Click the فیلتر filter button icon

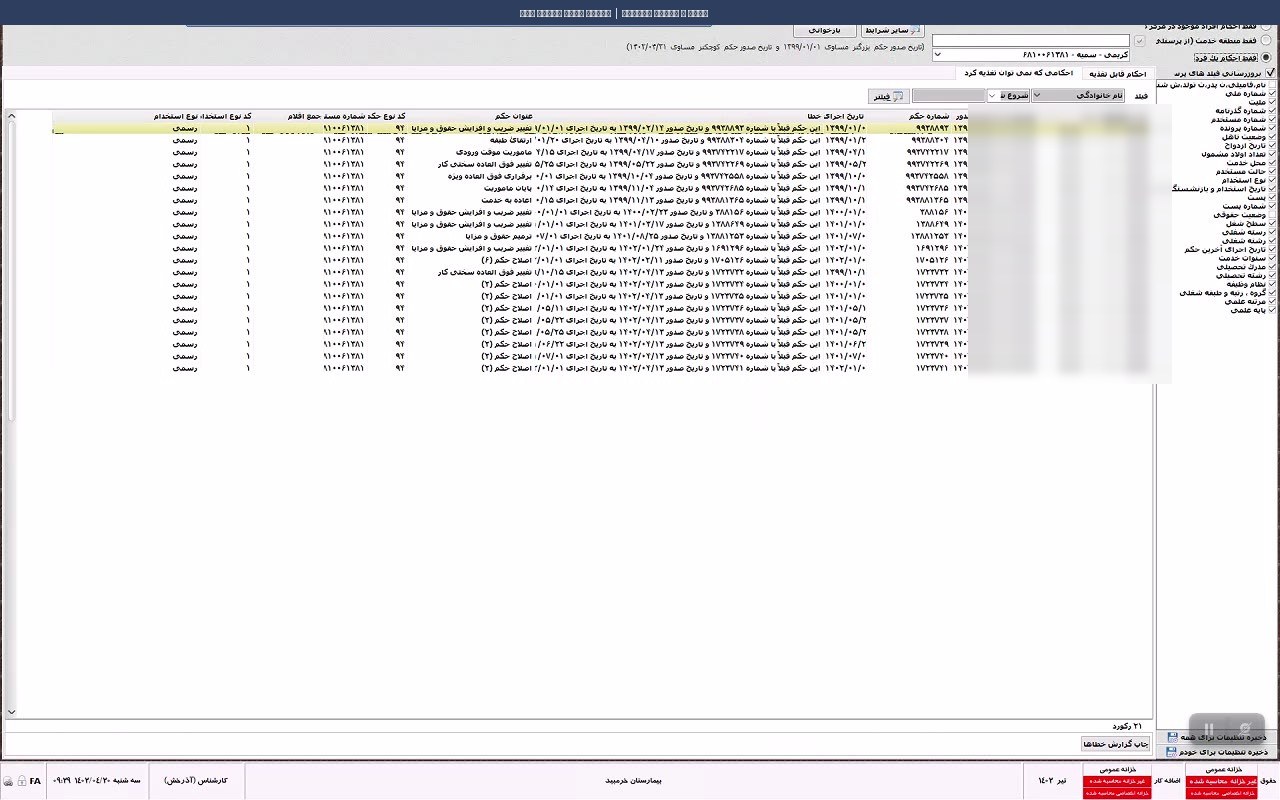(897, 96)
